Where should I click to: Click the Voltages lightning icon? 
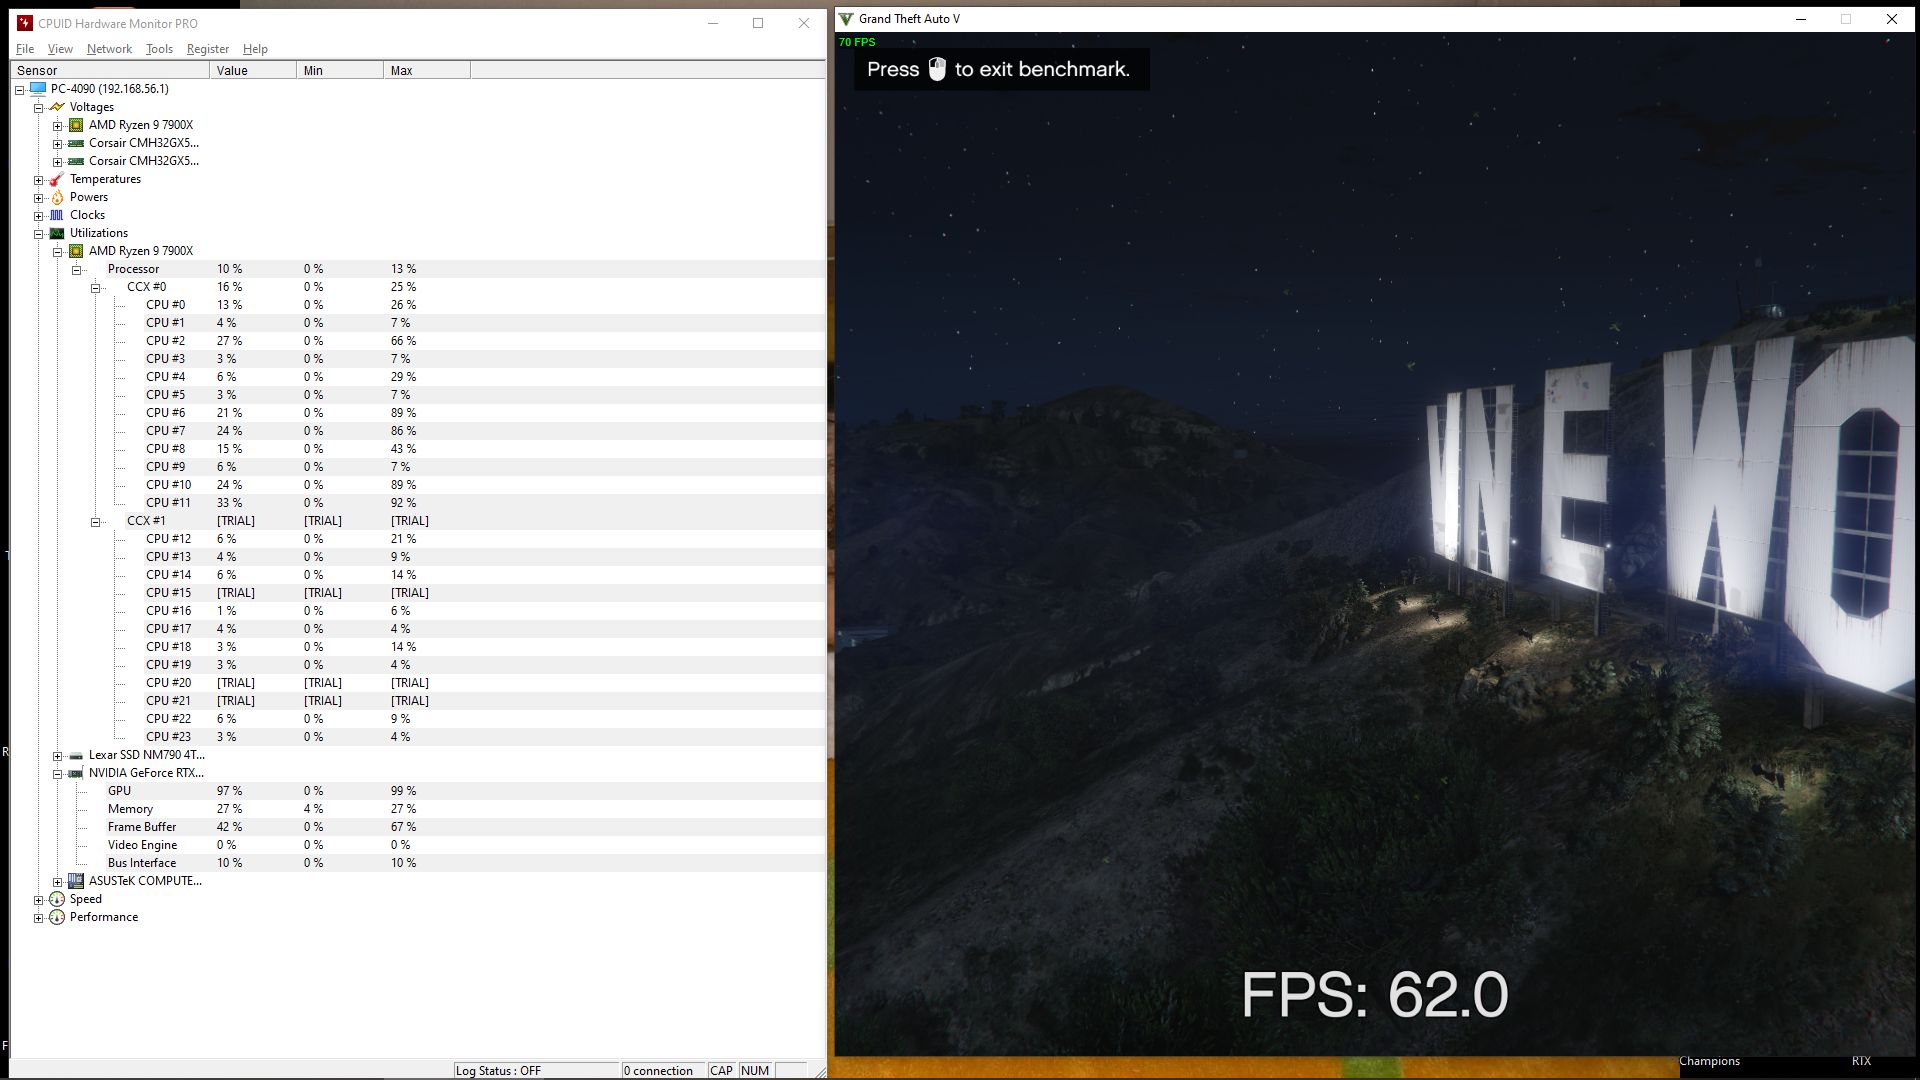57,107
